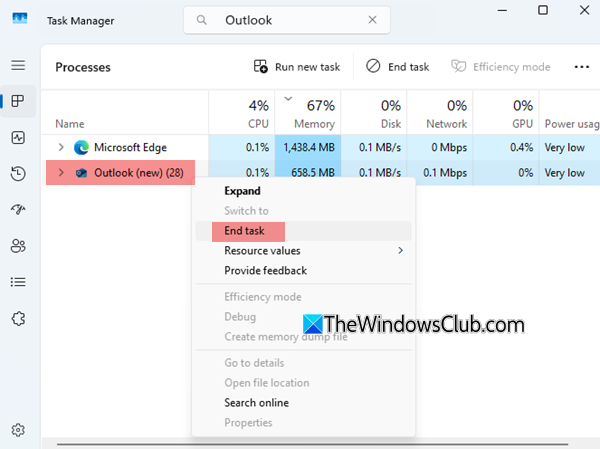600x449 pixels.
Task: Click the 1,438.4 MB memory cell
Action: click(x=308, y=147)
